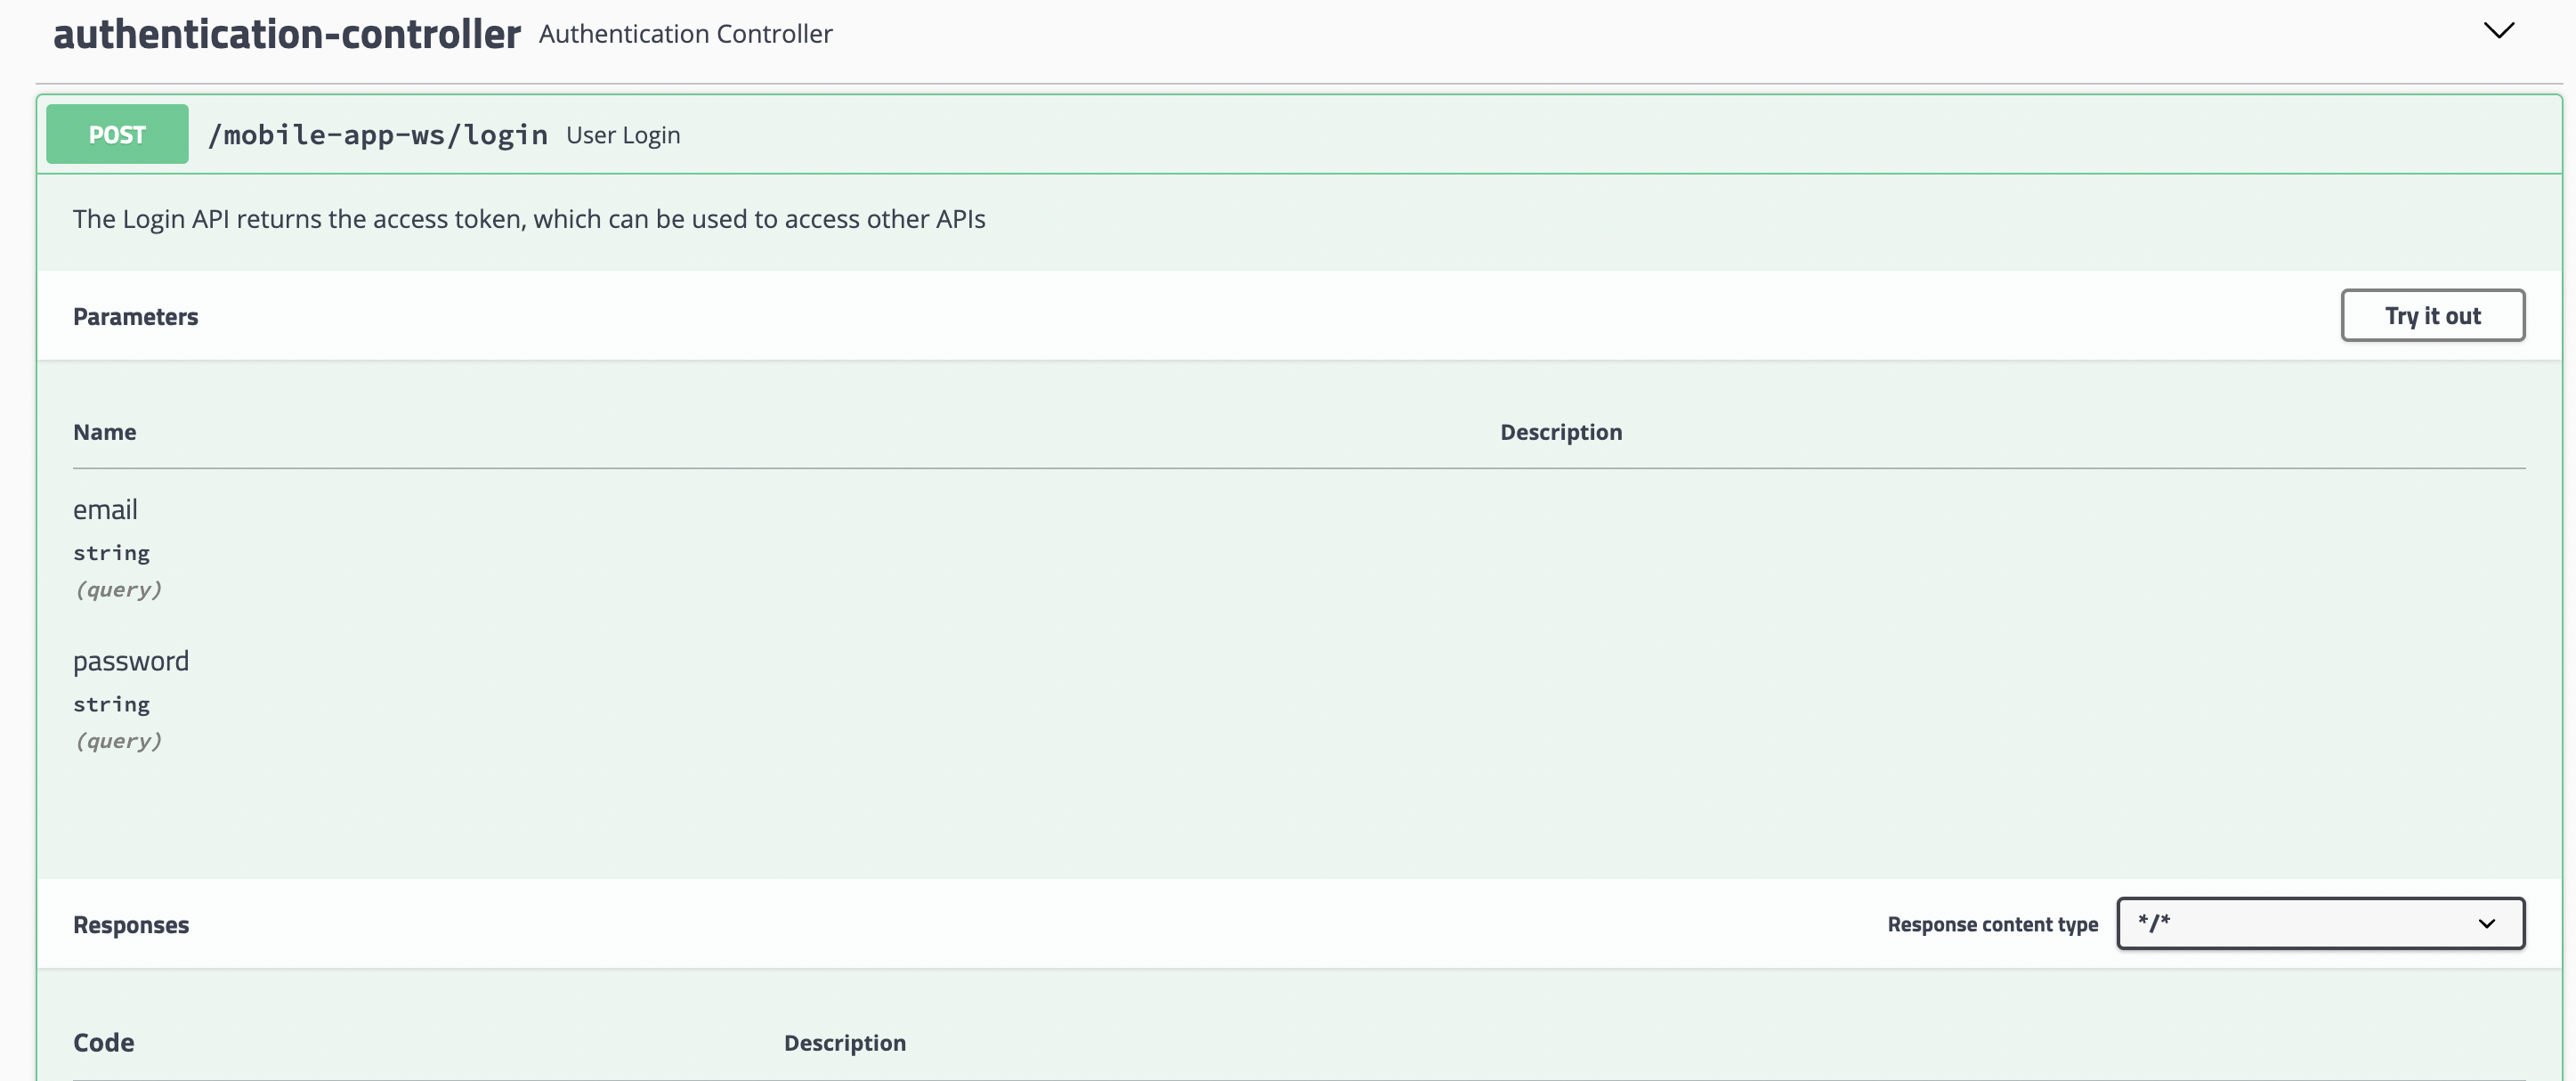Click the authentication-controller heading

287,34
